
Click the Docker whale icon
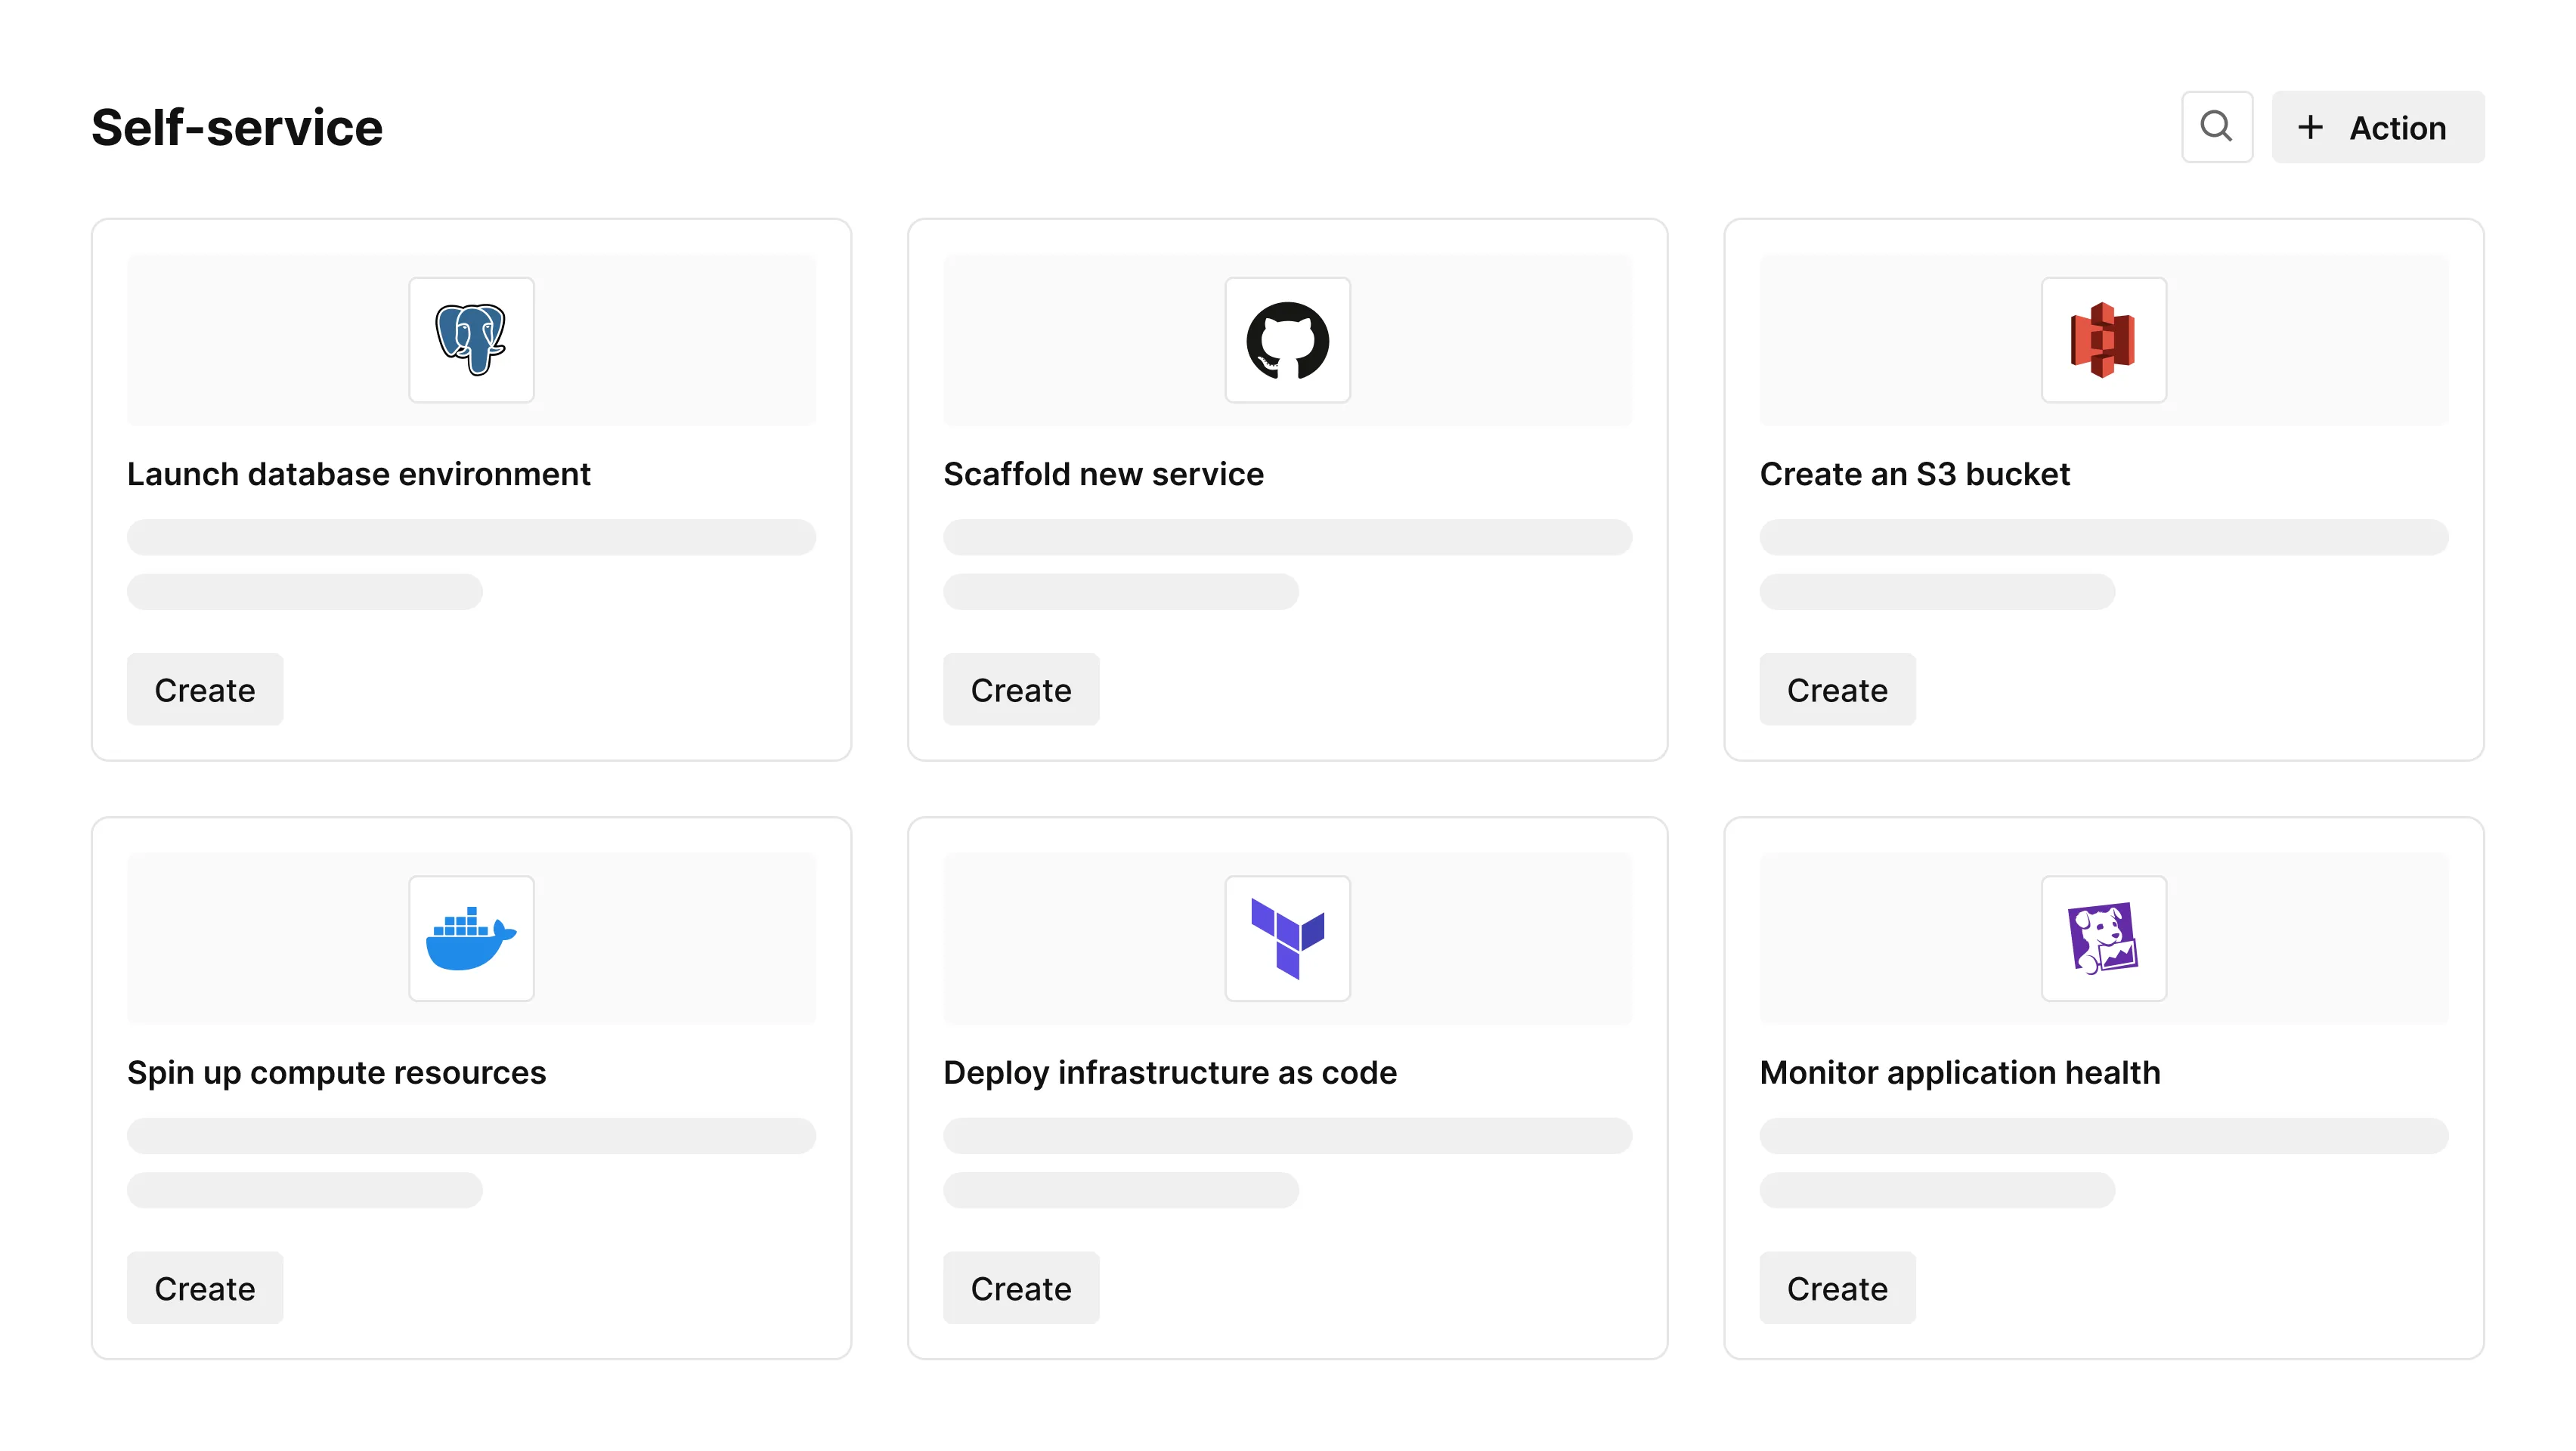471,938
